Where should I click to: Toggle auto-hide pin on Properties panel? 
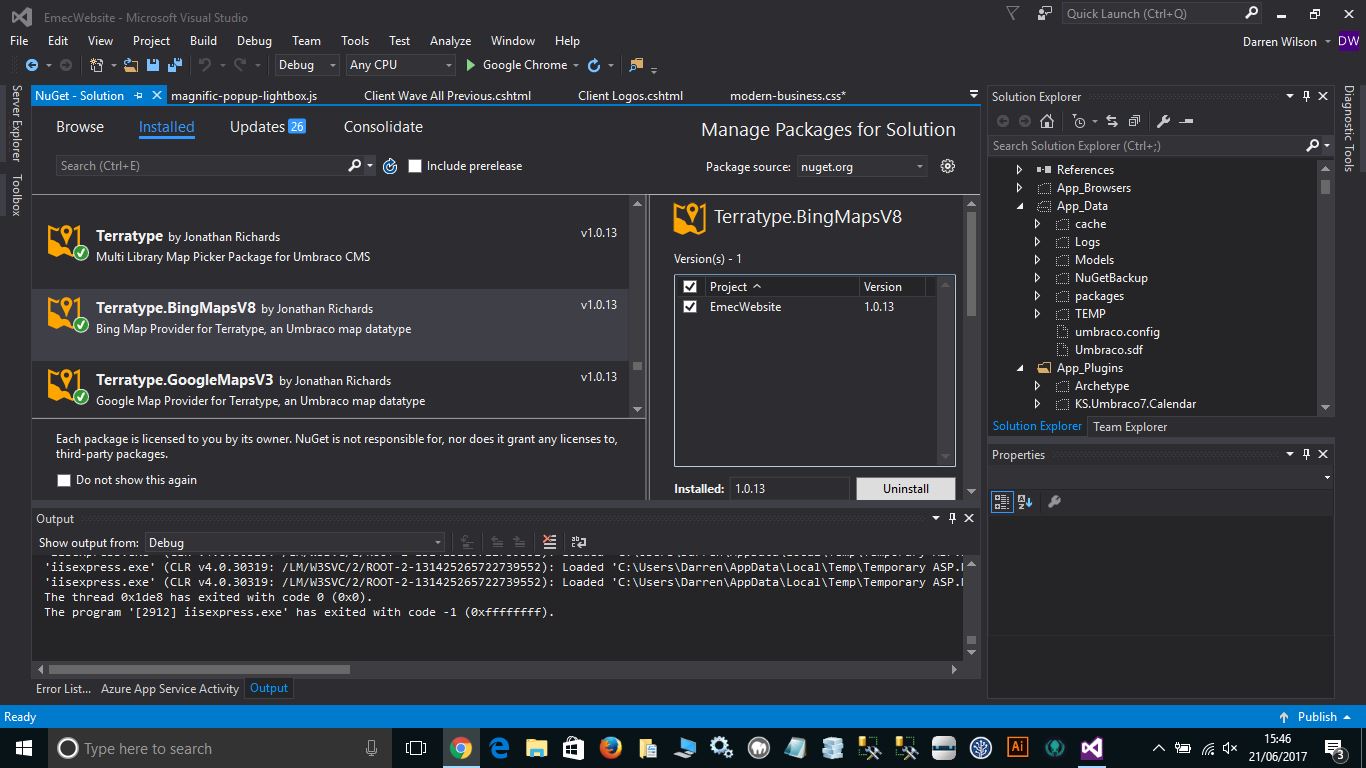[1305, 454]
